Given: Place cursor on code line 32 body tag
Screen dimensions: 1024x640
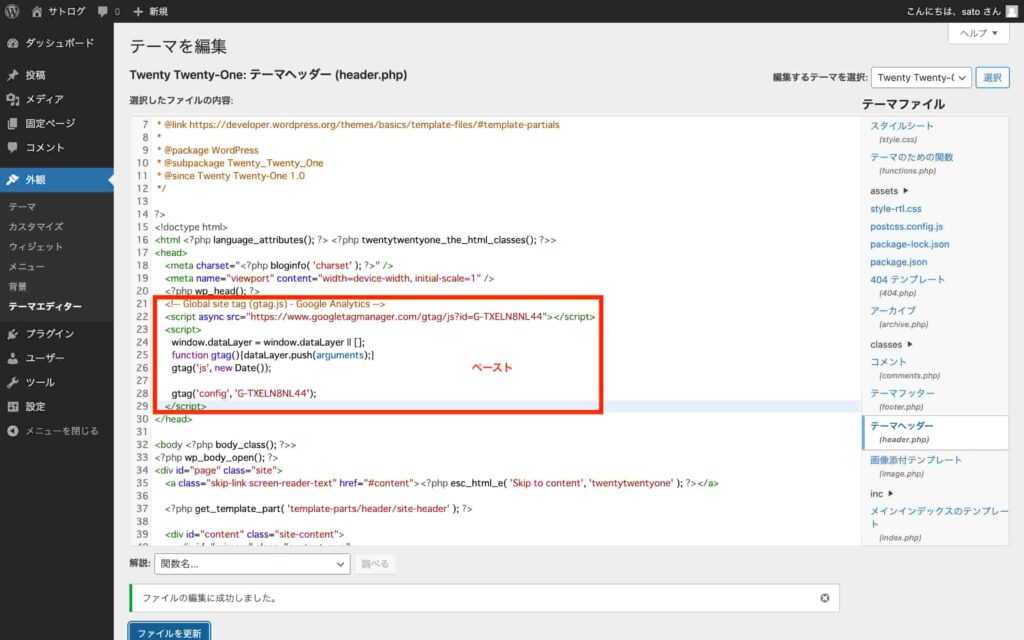Looking at the screenshot, I should click(x=225, y=445).
